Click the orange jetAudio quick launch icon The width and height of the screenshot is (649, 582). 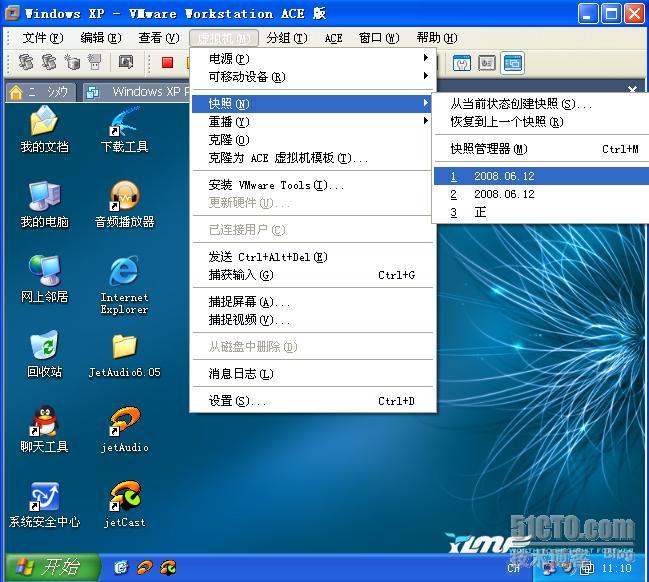pyautogui.click(x=145, y=567)
